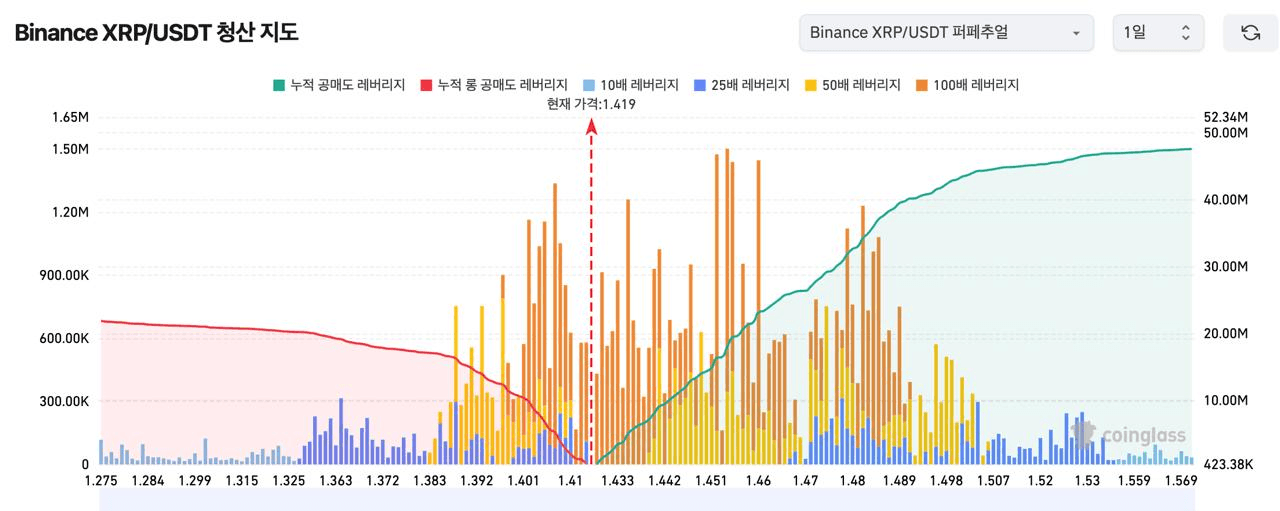
Task: Open the Binance XRP/USDT 퍼페추얼 pair dropdown
Action: click(947, 32)
